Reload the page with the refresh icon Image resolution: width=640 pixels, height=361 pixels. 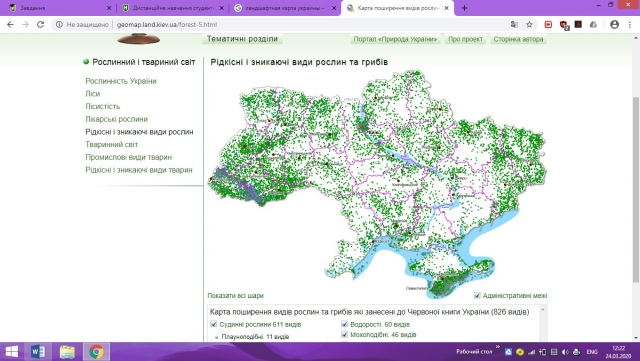click(40, 25)
